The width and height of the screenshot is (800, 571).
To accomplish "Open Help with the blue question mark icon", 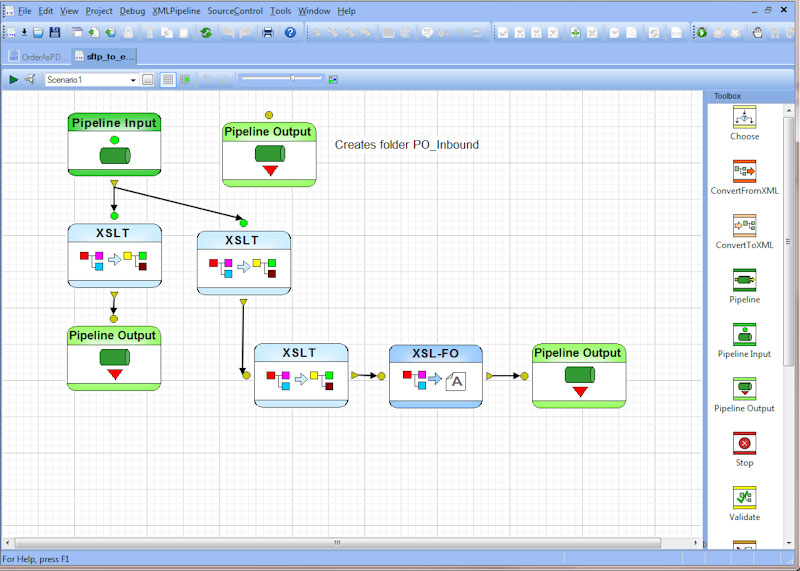I will coord(290,32).
